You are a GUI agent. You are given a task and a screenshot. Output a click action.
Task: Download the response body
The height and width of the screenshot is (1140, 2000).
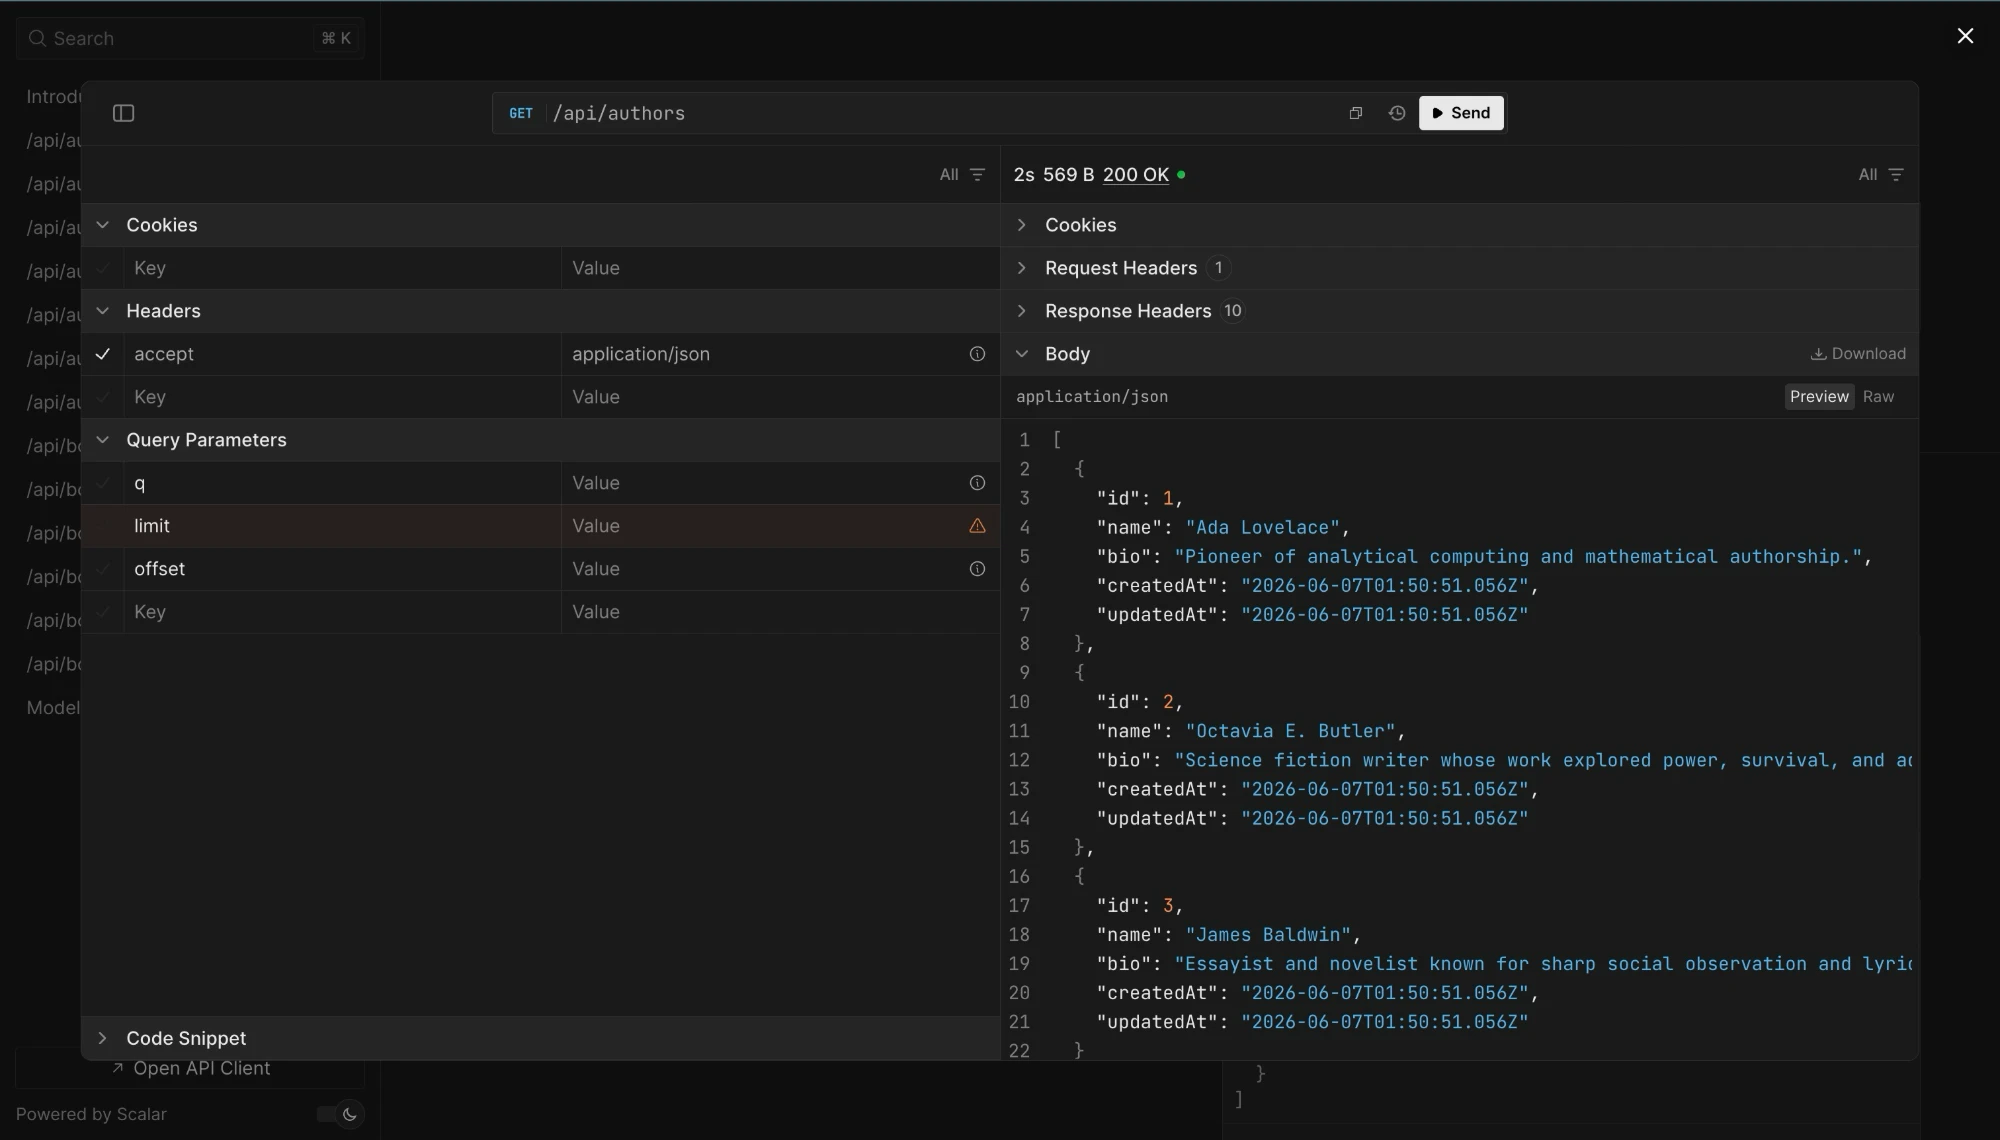pos(1858,354)
